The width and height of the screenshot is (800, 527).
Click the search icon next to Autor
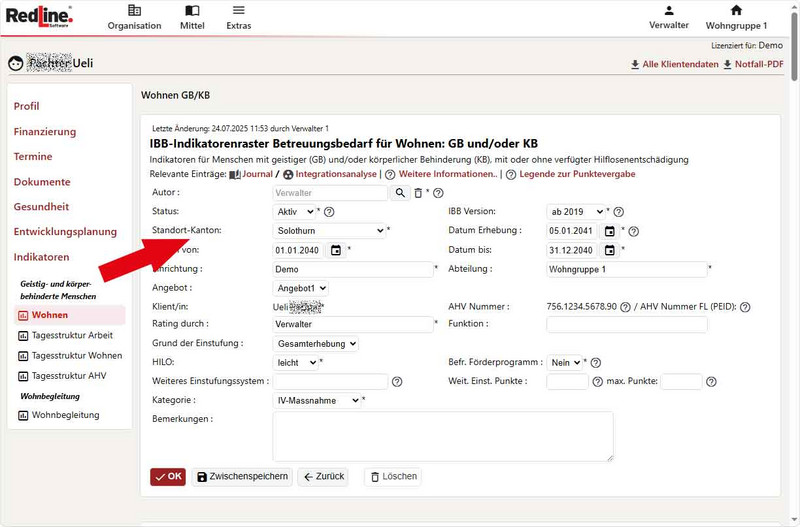(400, 193)
